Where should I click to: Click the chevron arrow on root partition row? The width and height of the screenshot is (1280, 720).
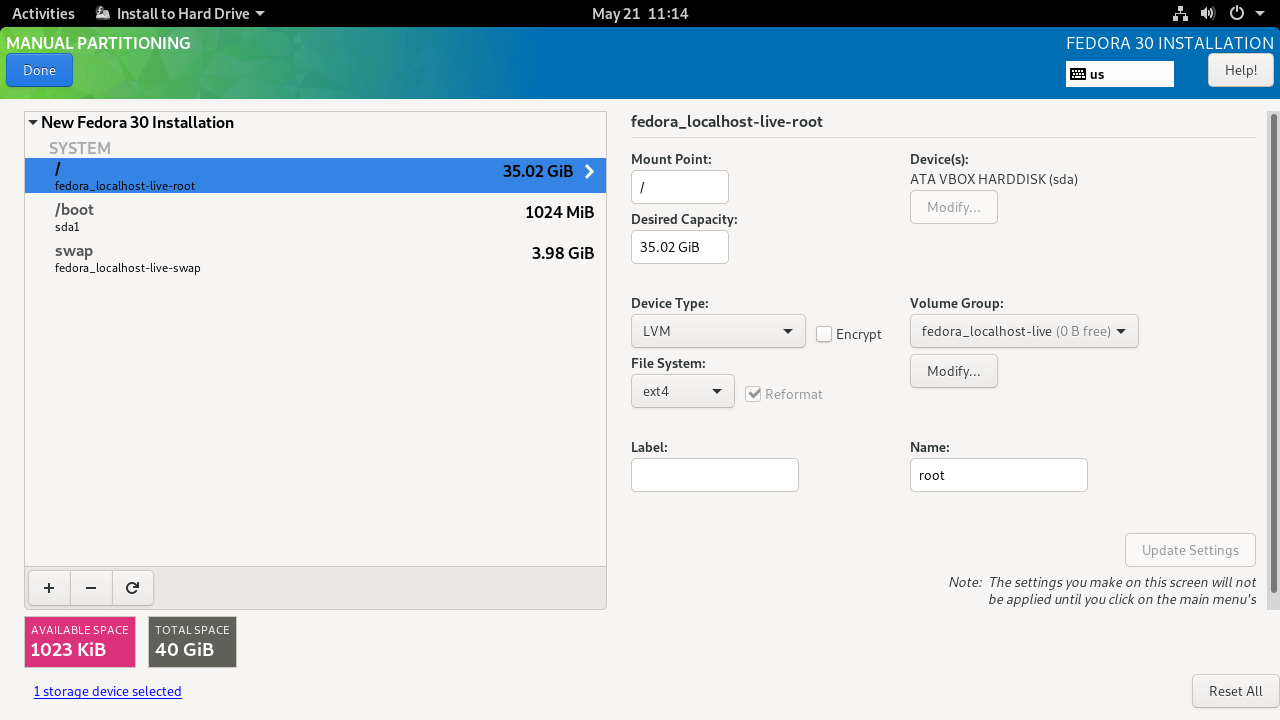point(589,172)
